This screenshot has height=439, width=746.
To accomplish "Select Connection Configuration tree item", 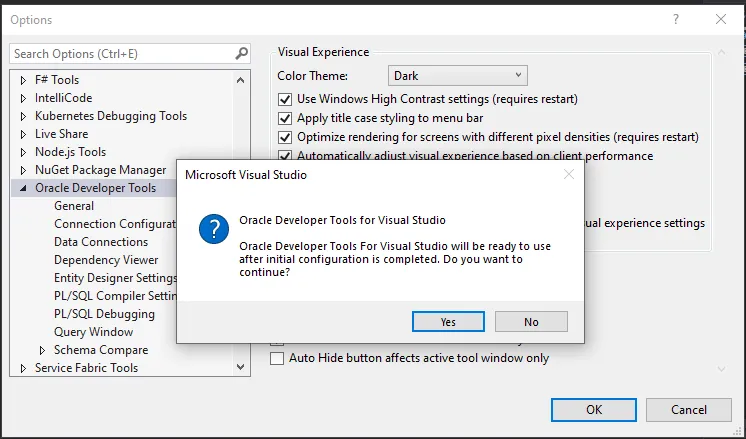I will pyautogui.click(x=115, y=224).
